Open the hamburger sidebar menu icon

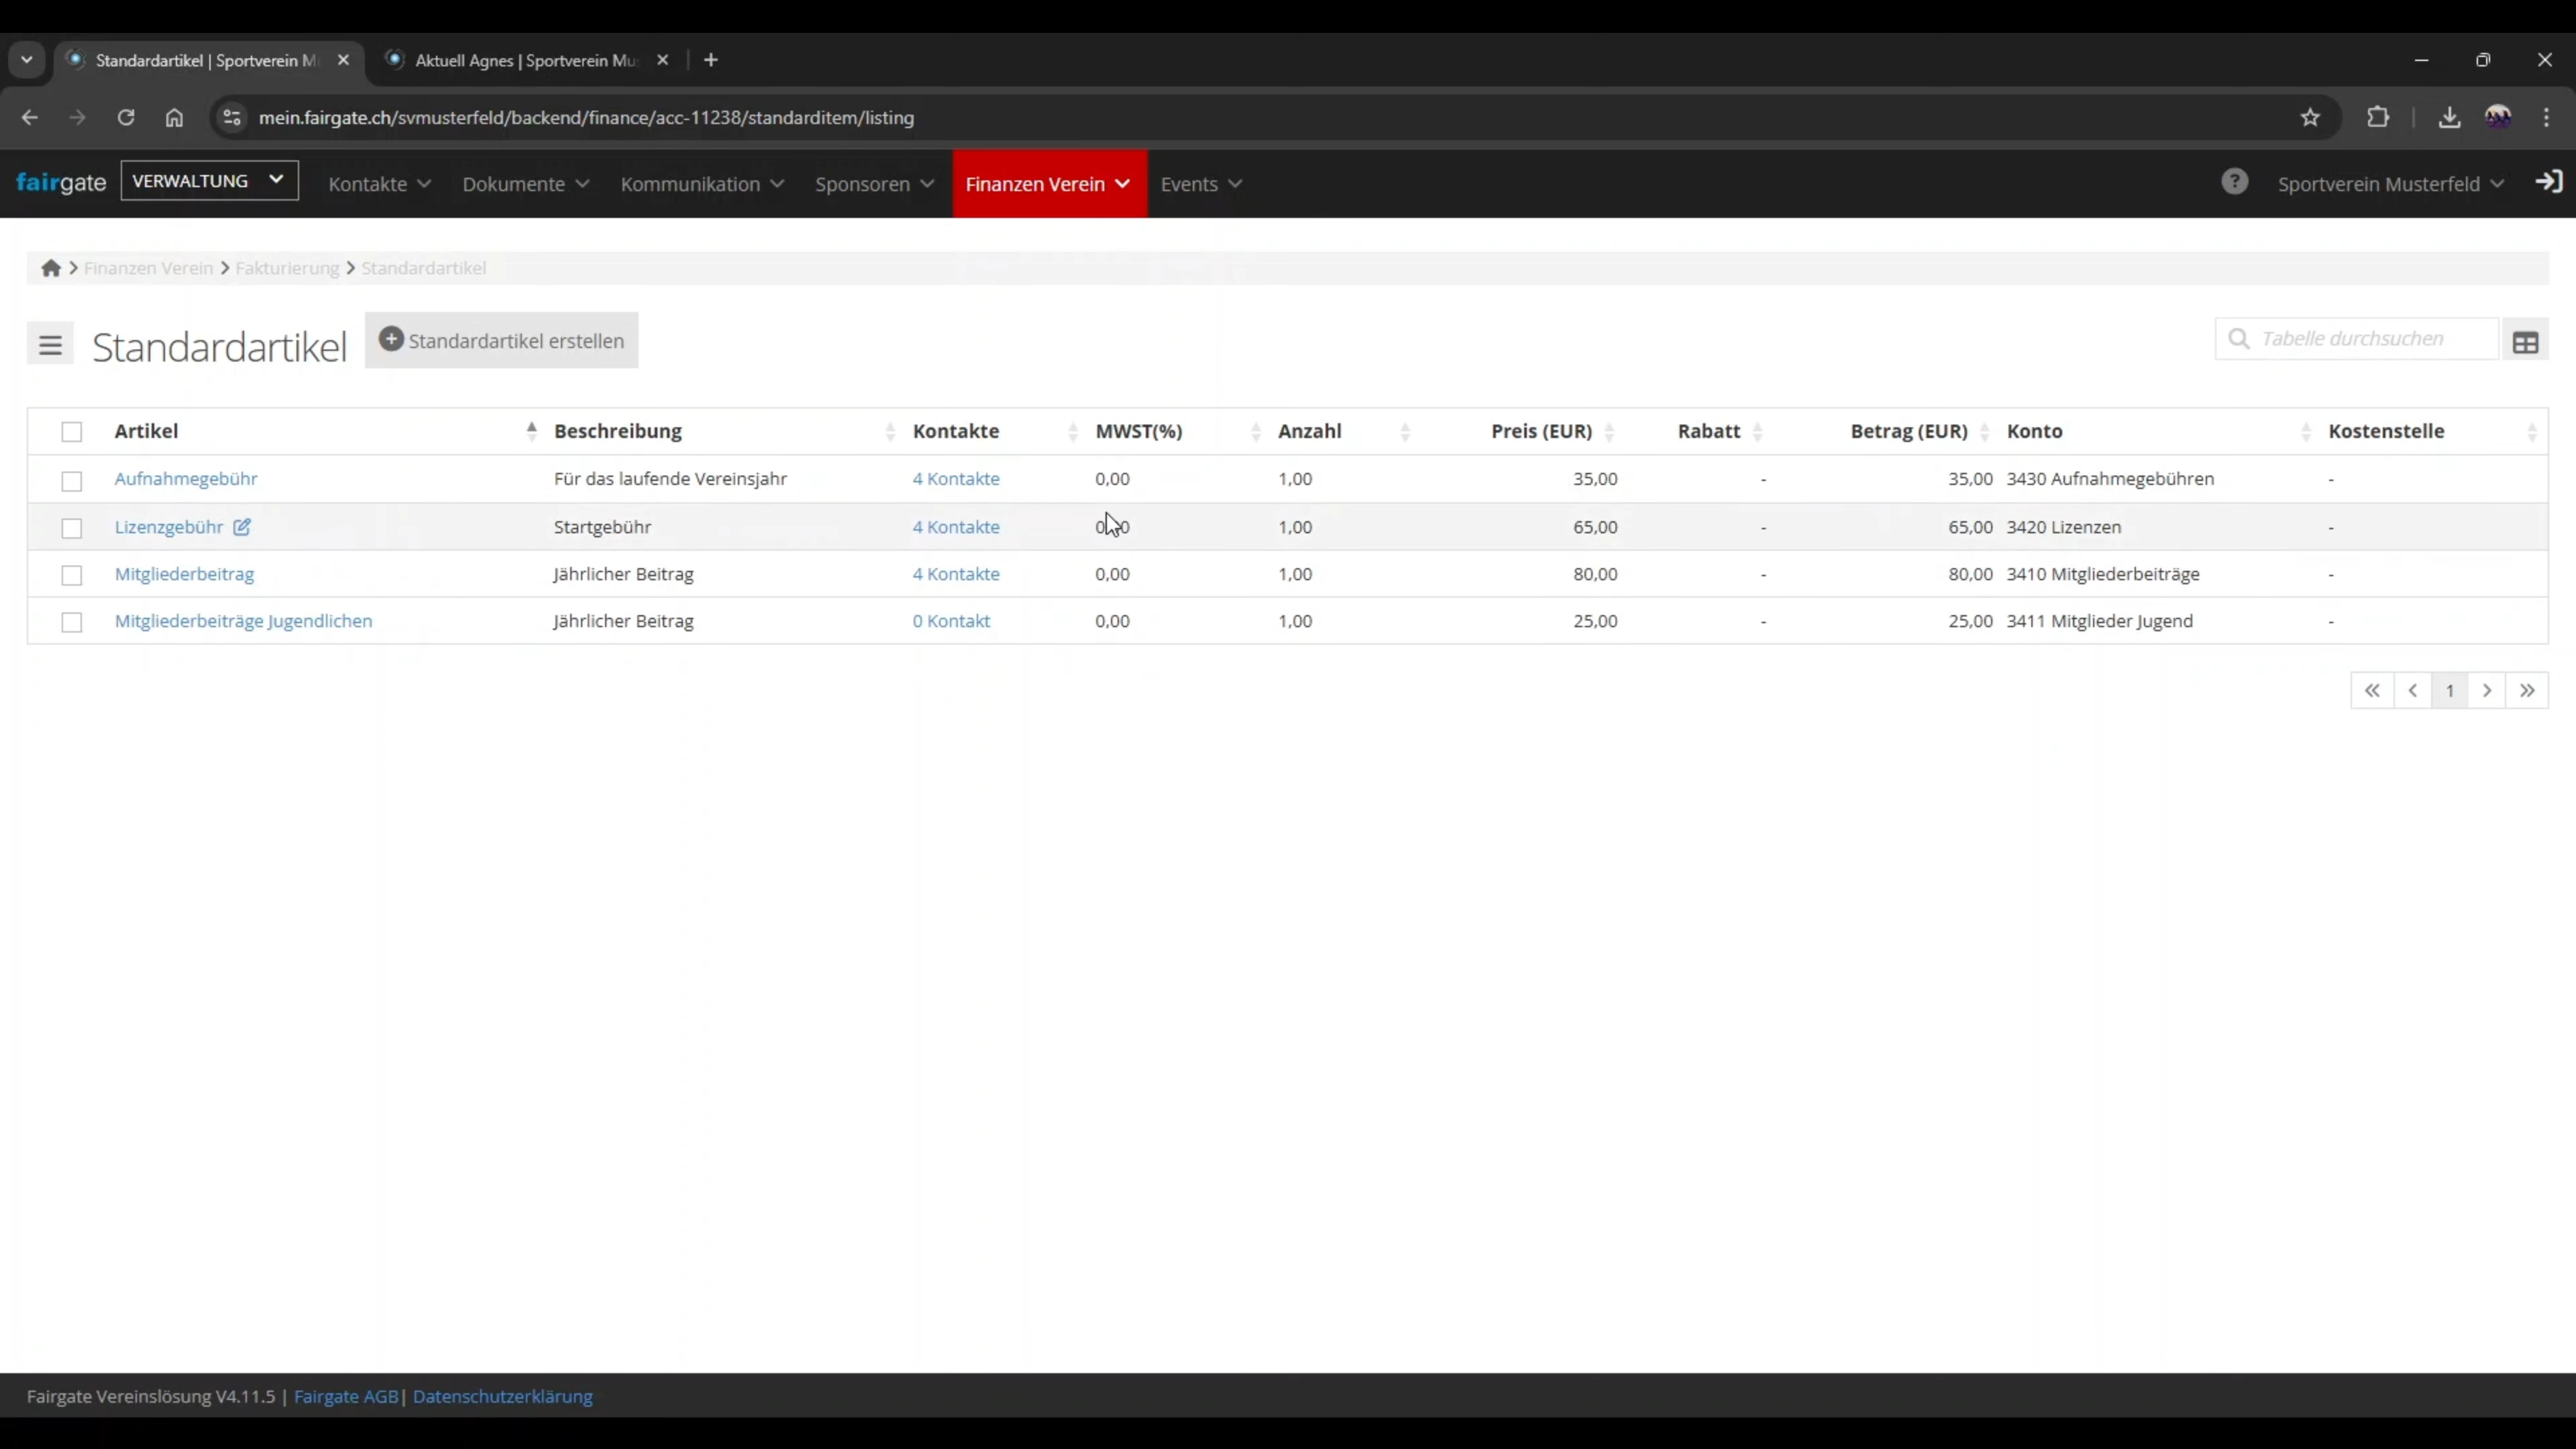(x=50, y=345)
